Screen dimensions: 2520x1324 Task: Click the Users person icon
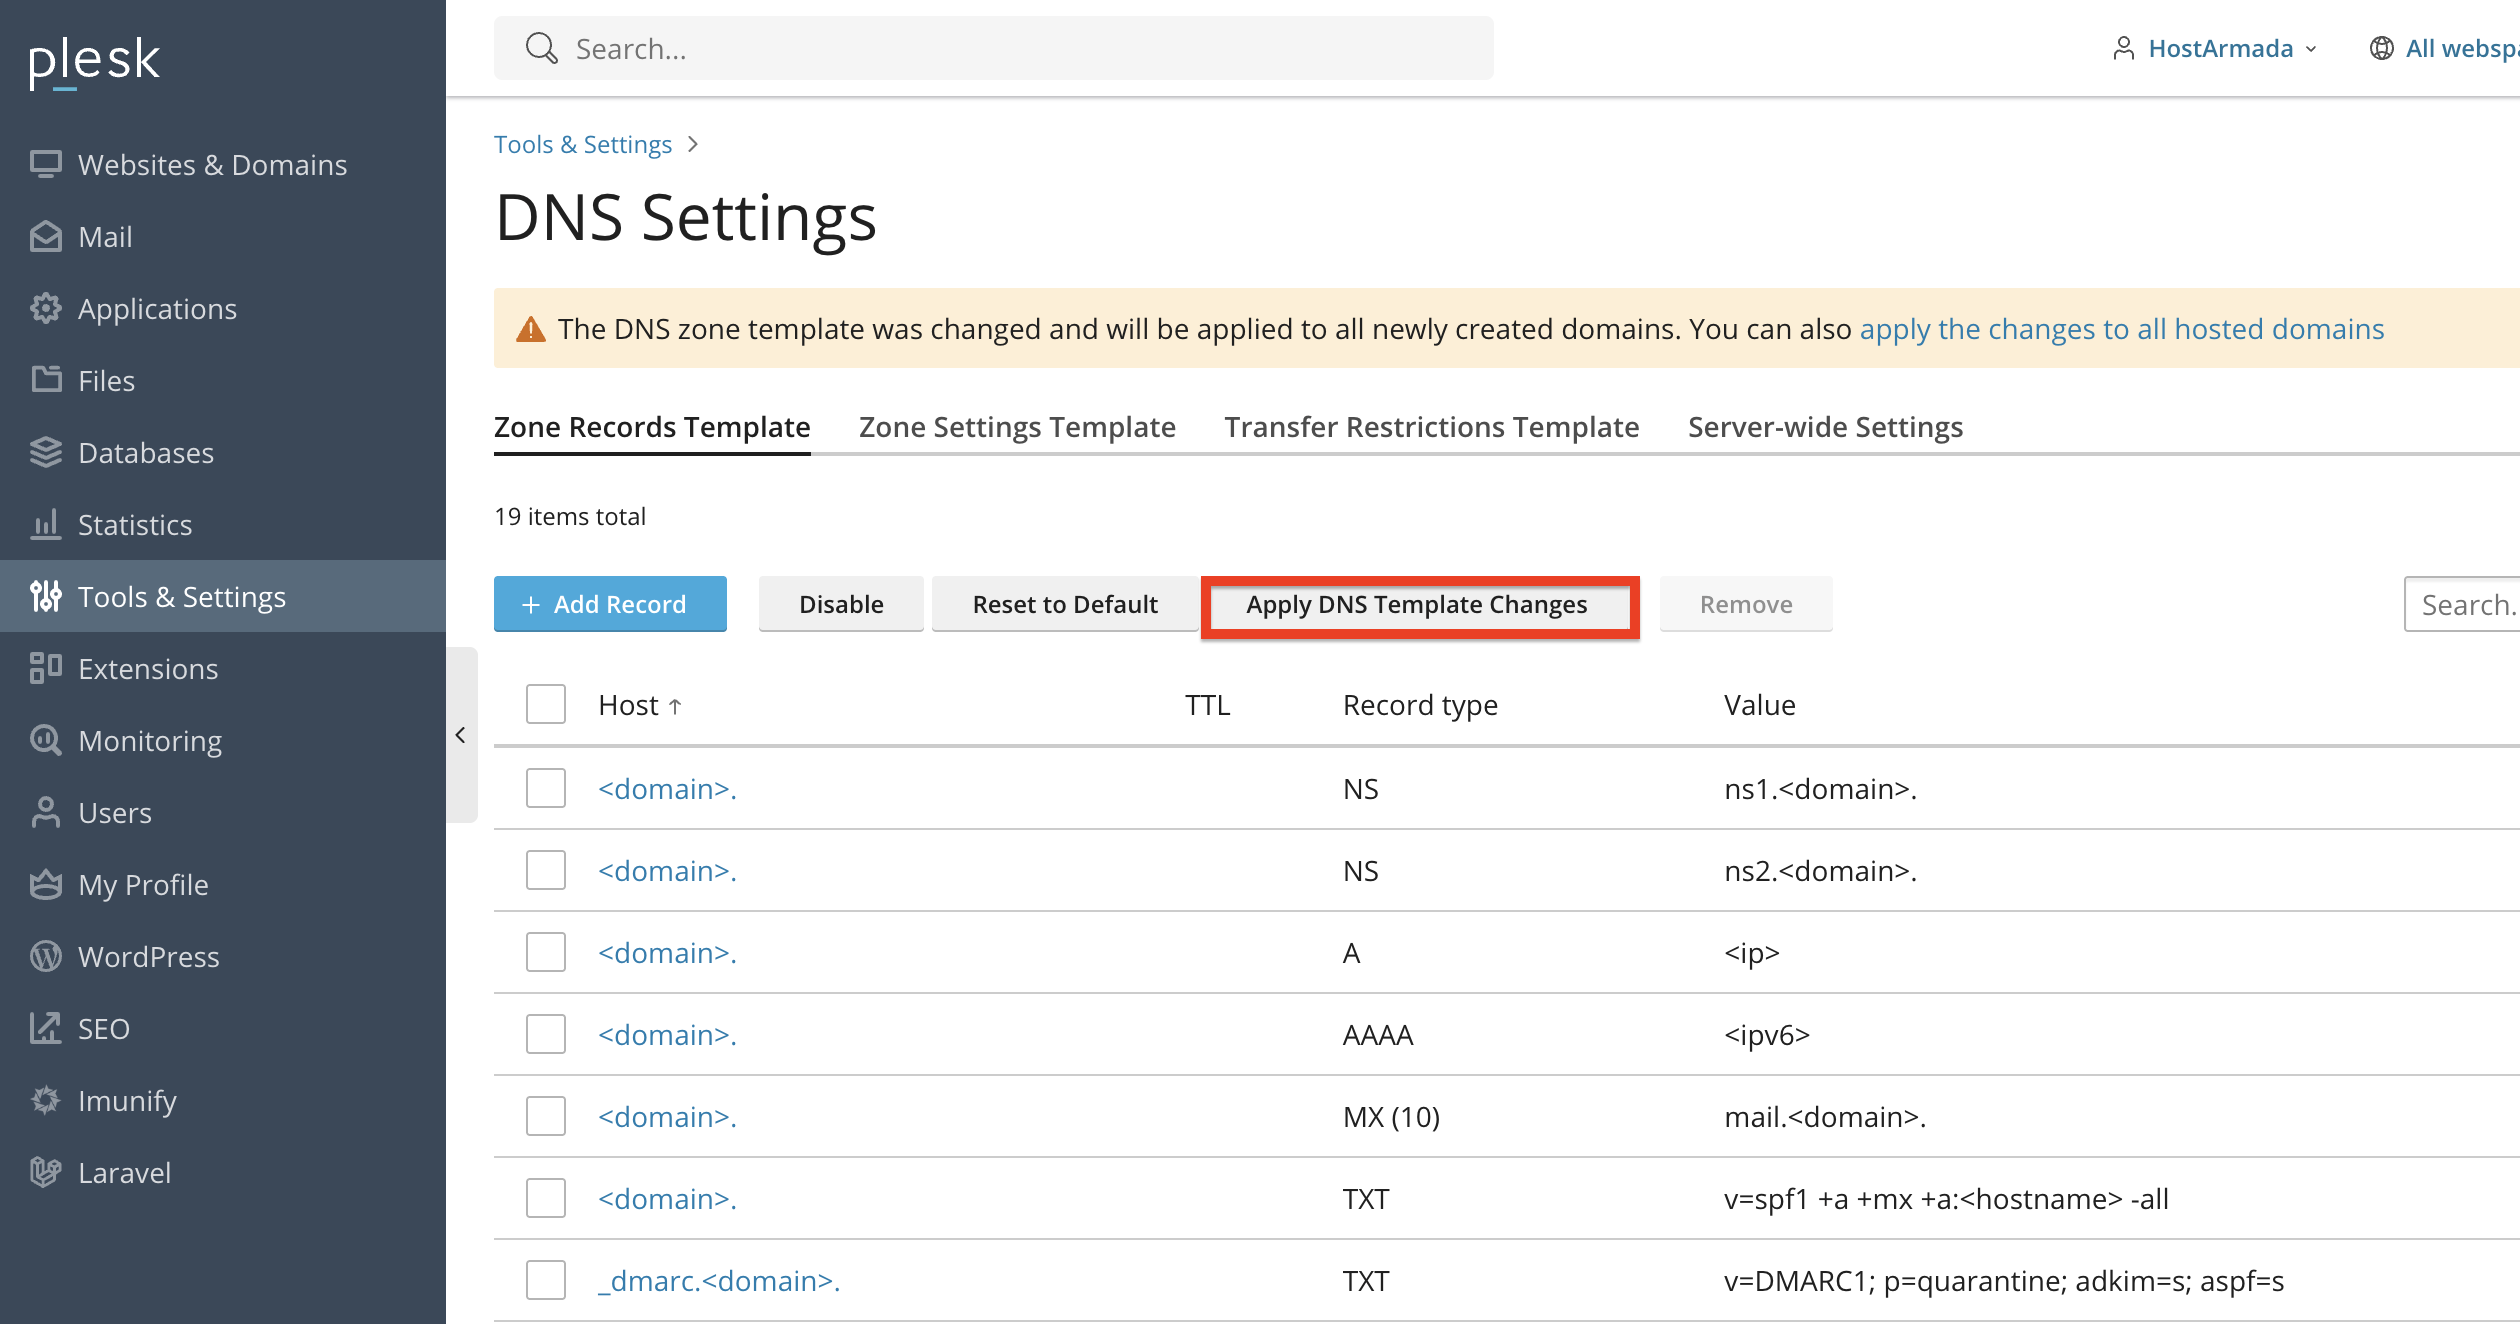coord(46,813)
